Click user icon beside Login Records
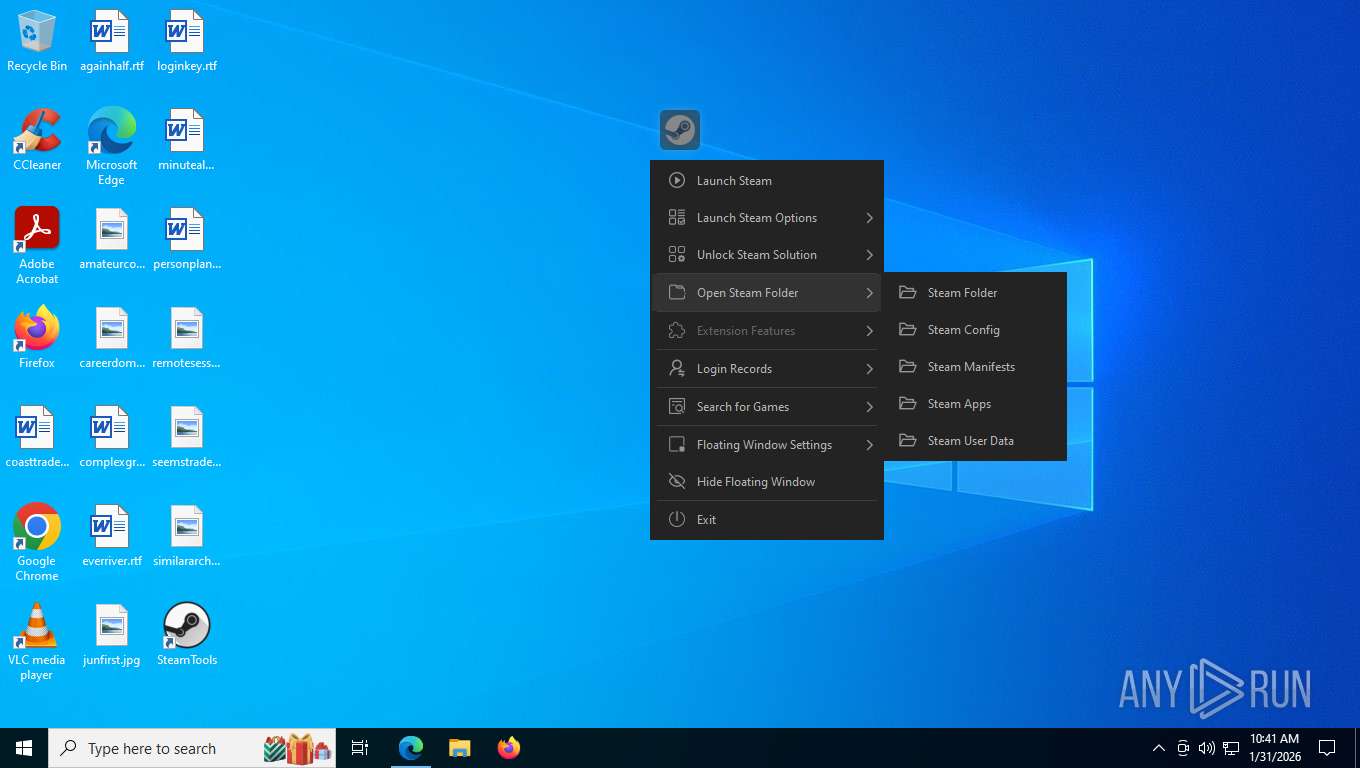The image size is (1360, 768). coord(677,369)
